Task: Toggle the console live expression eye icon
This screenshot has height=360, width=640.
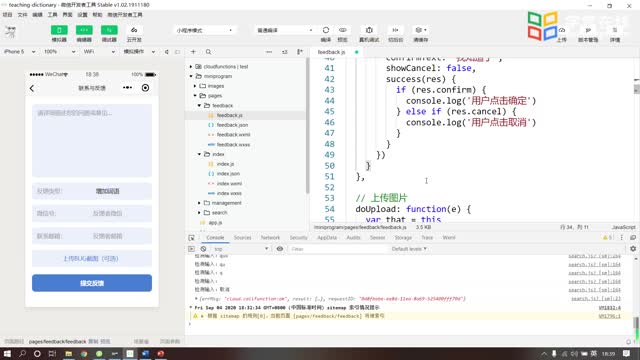Action: point(280,249)
